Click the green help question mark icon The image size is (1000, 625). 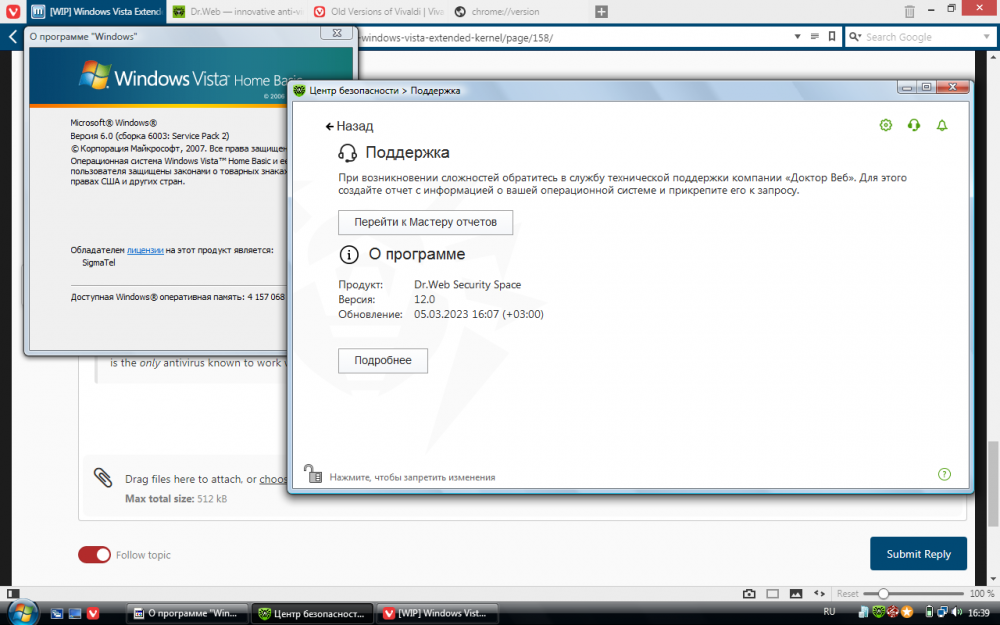[x=944, y=474]
